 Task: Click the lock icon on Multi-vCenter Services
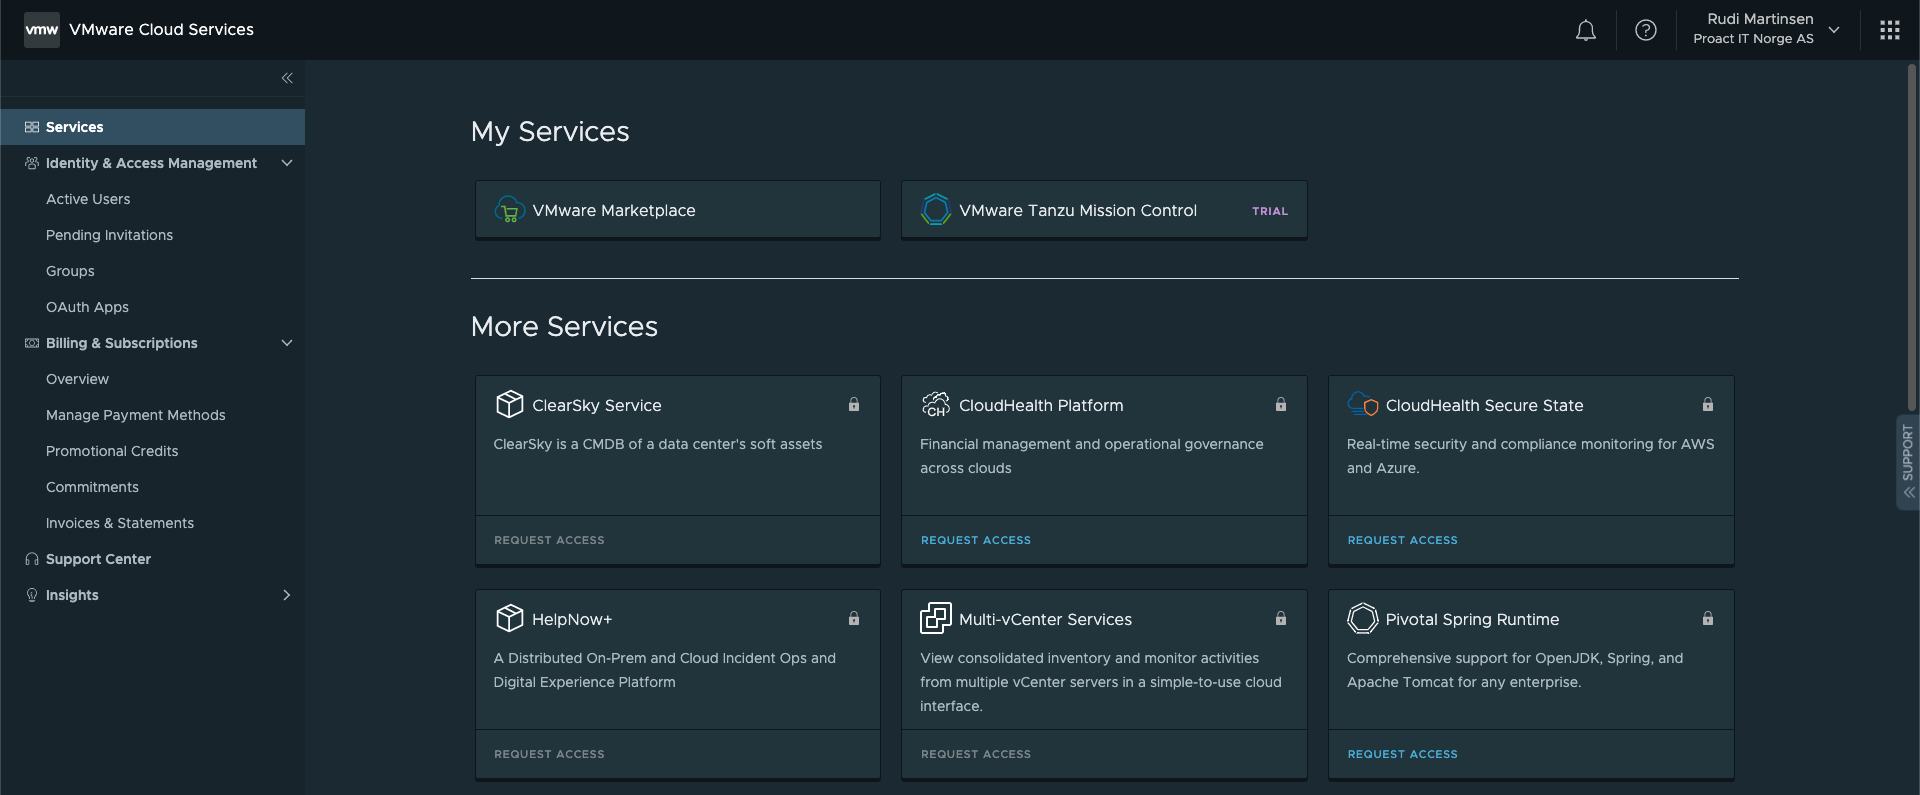[1281, 618]
